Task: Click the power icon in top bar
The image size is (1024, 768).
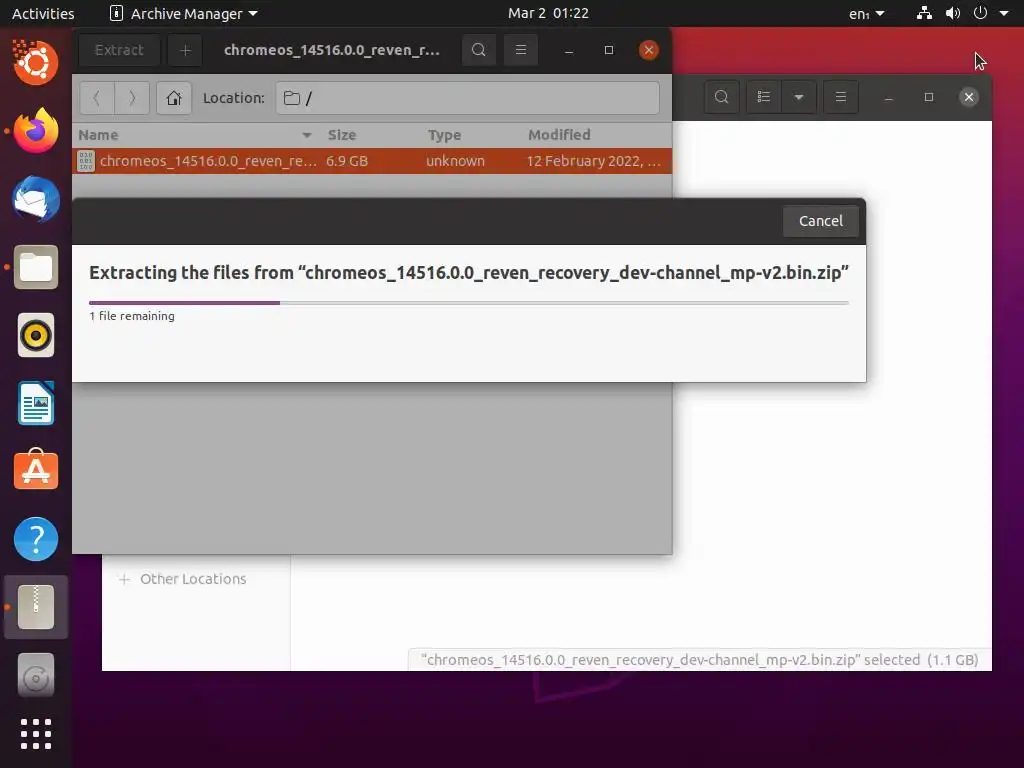Action: [x=980, y=13]
